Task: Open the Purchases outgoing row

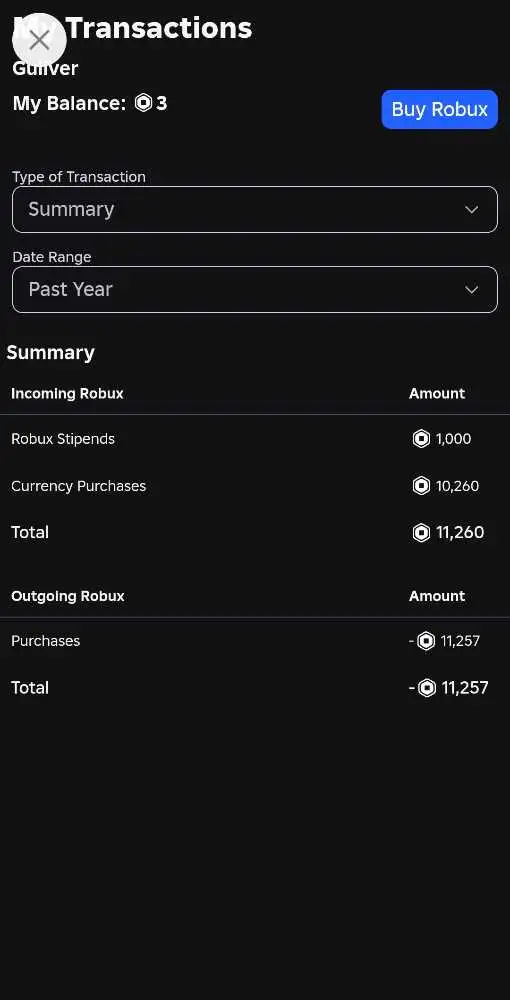Action: click(x=255, y=641)
